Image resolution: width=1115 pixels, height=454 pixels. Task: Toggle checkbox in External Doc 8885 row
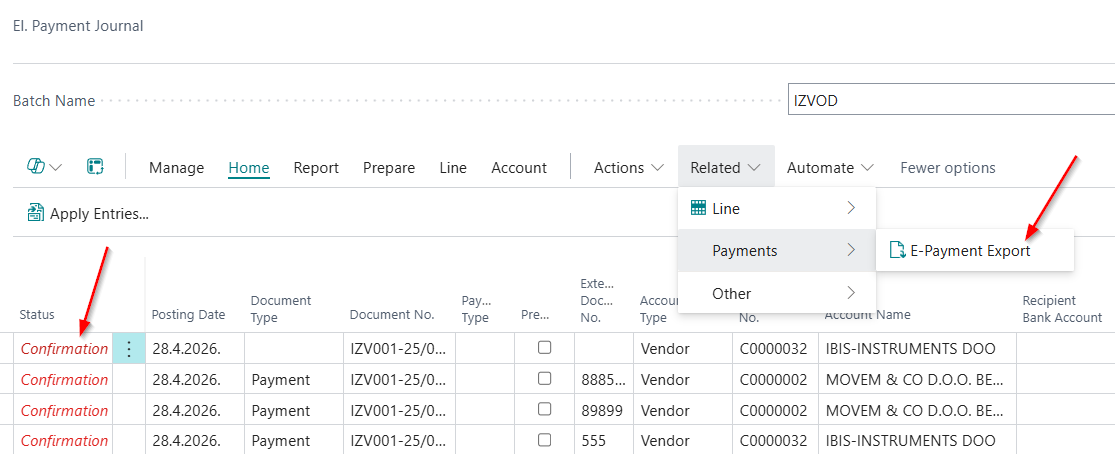pos(544,379)
